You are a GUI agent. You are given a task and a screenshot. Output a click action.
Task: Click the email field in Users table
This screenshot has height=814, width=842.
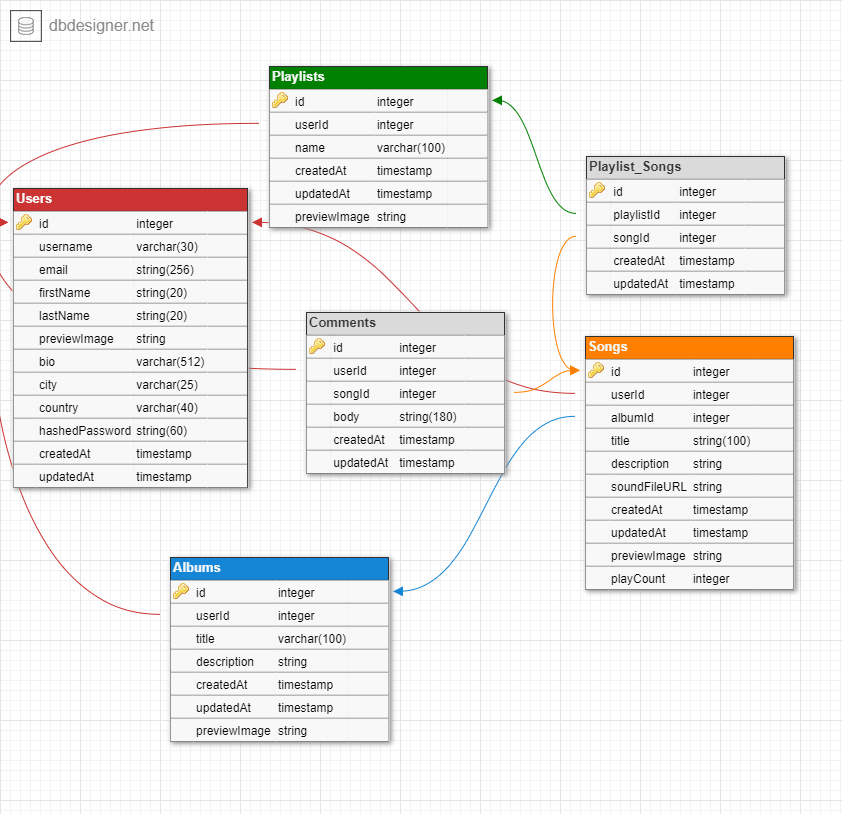click(53, 270)
